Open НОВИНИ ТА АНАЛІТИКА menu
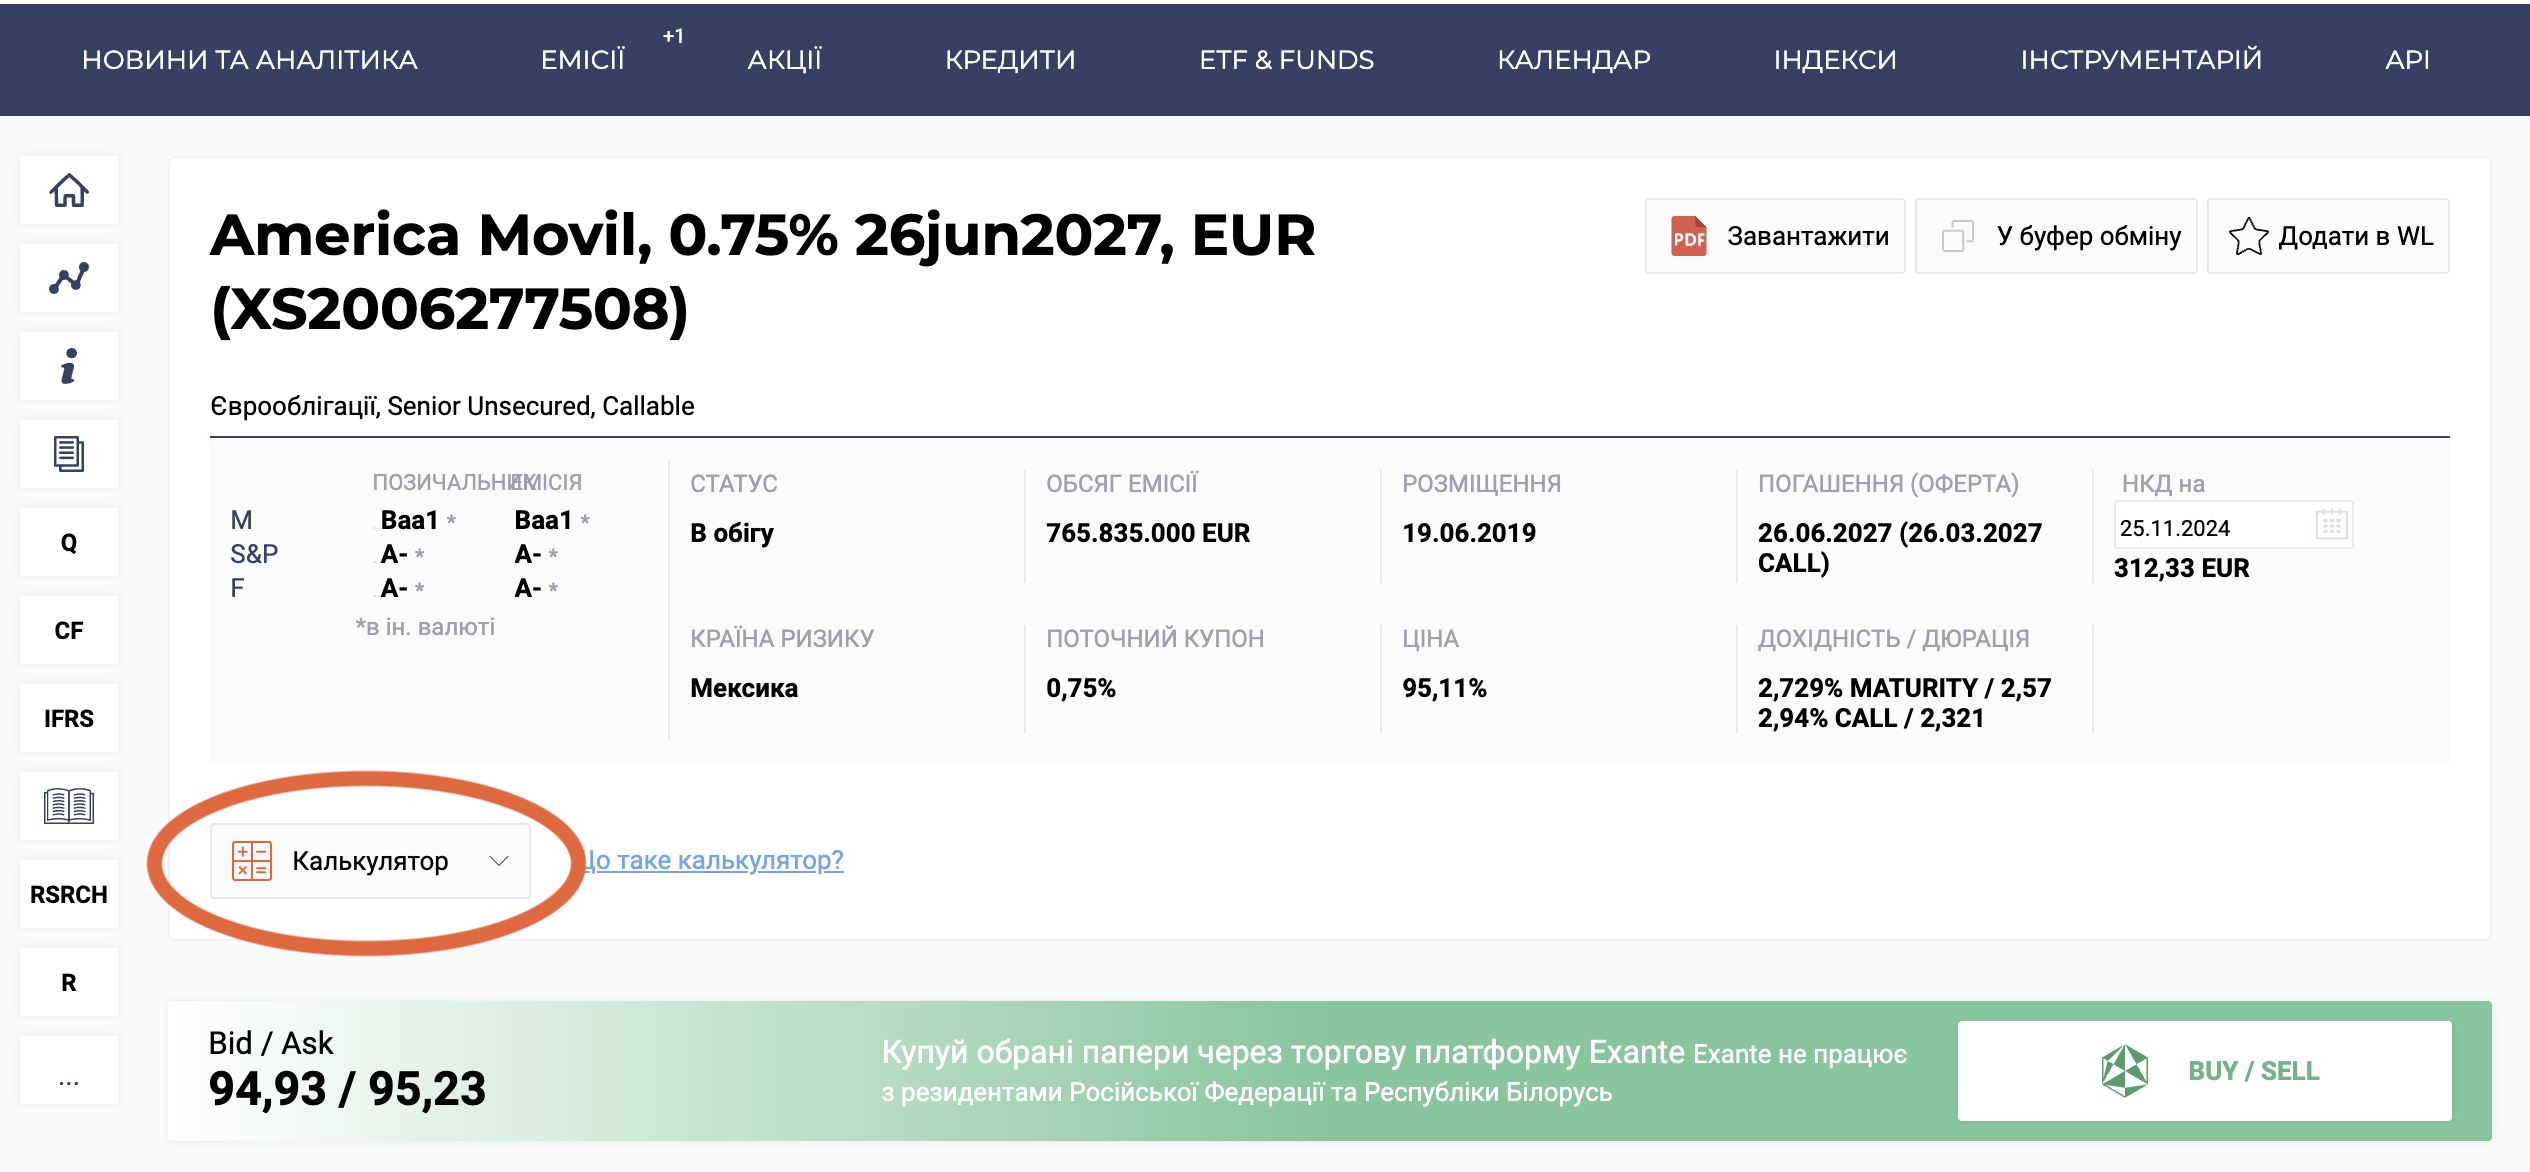The height and width of the screenshot is (1172, 2530). 250,60
